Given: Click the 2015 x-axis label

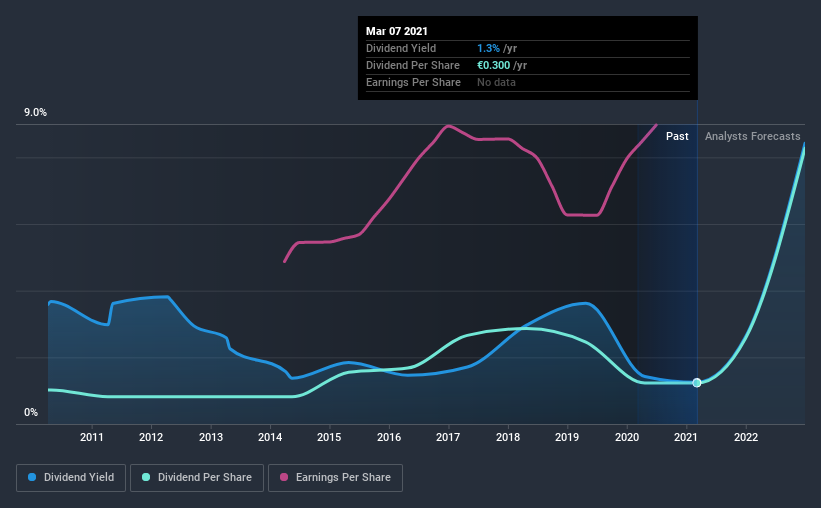Looking at the screenshot, I should tap(329, 437).
